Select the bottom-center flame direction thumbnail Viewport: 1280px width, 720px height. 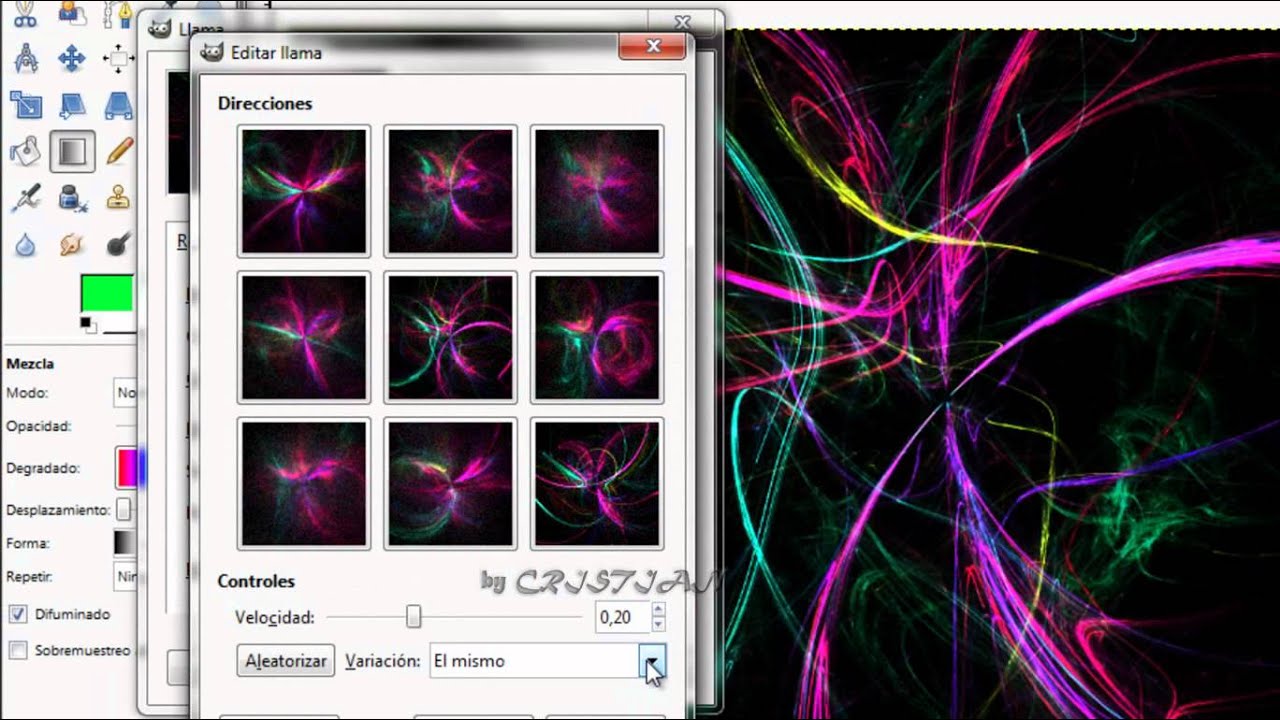click(x=451, y=483)
